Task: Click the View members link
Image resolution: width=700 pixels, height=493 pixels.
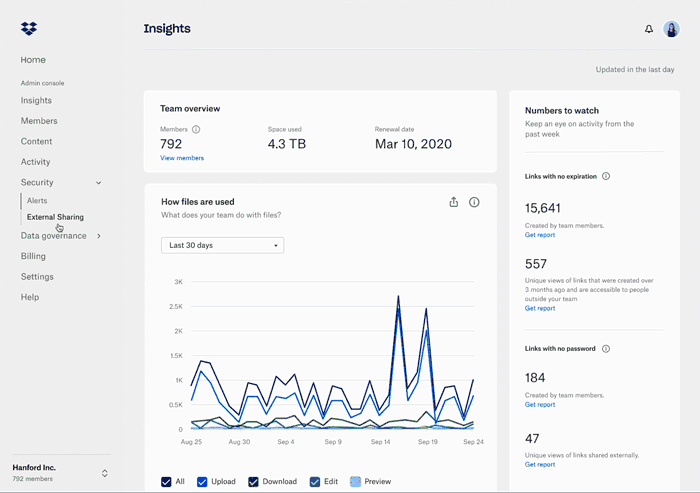Action: pyautogui.click(x=181, y=158)
